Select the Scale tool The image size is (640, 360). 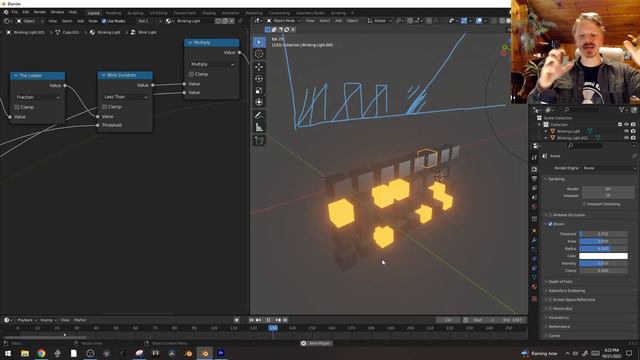tap(259, 91)
